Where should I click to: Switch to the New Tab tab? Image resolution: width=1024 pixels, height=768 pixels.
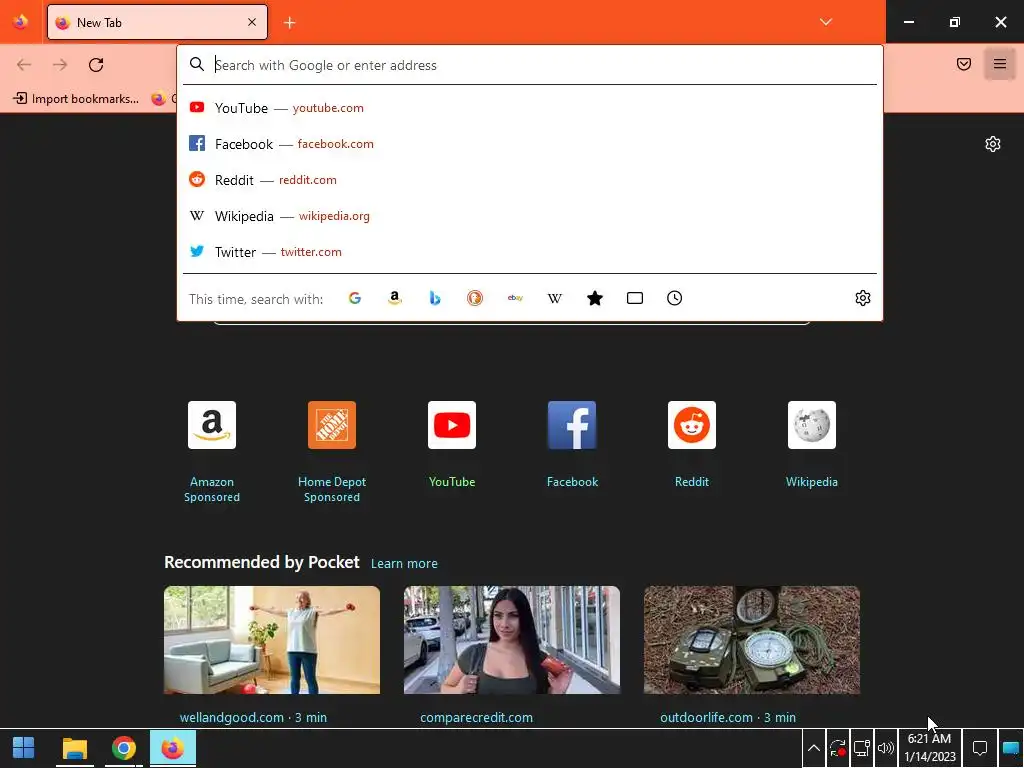[x=157, y=22]
